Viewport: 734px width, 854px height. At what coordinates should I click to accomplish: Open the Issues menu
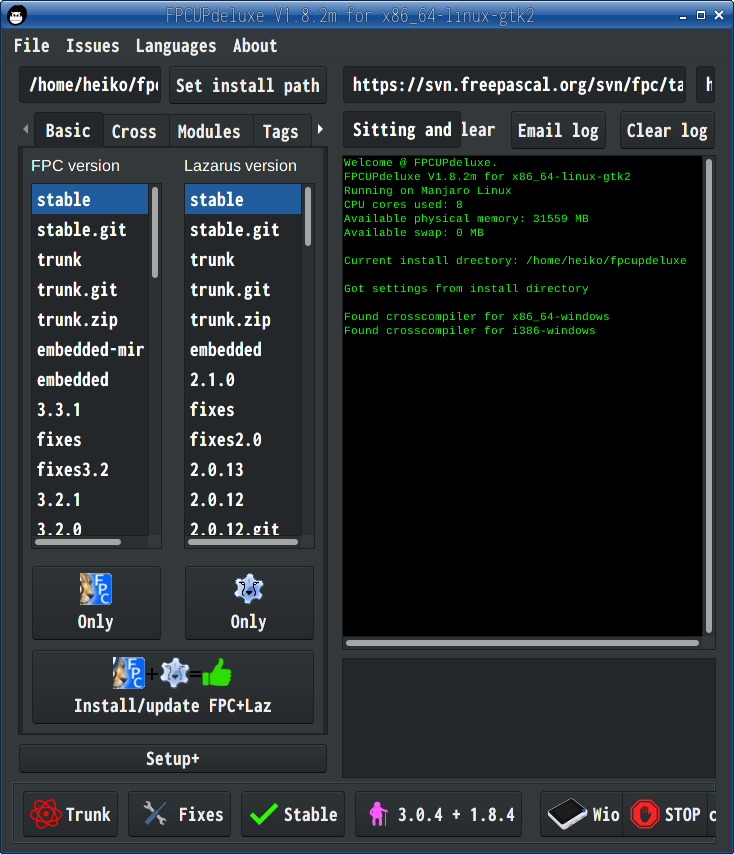coord(93,46)
